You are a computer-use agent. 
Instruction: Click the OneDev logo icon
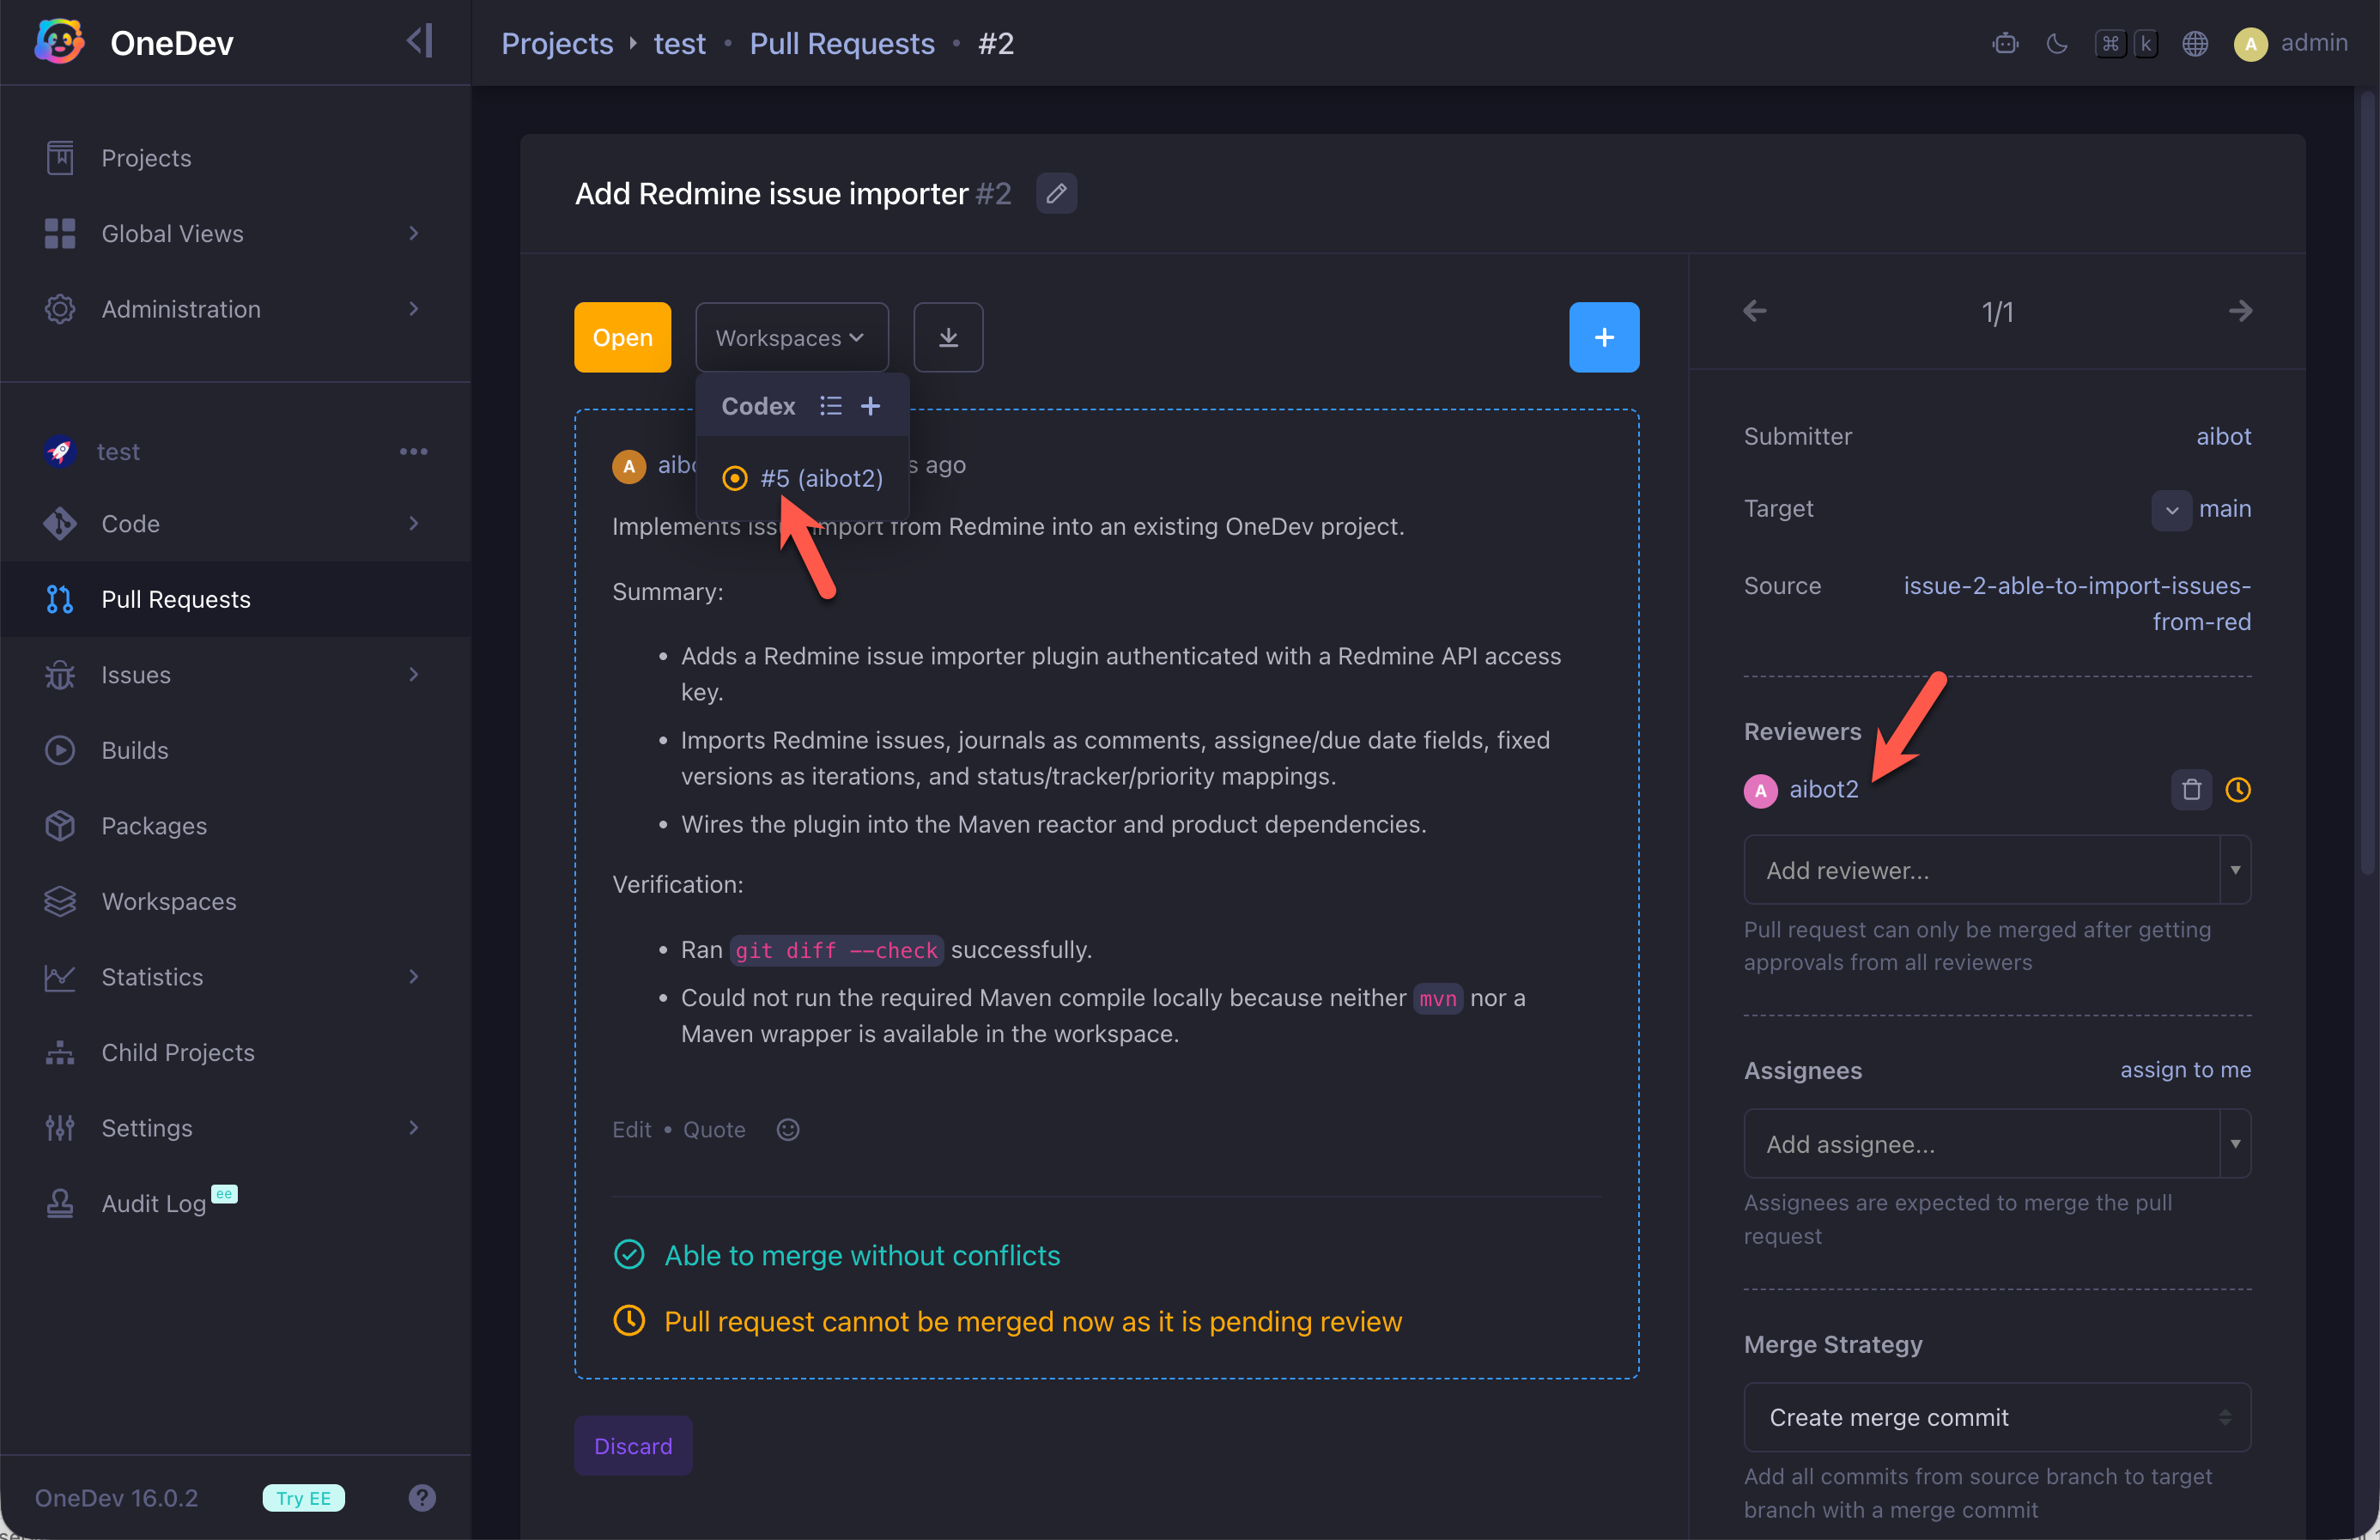click(x=60, y=42)
